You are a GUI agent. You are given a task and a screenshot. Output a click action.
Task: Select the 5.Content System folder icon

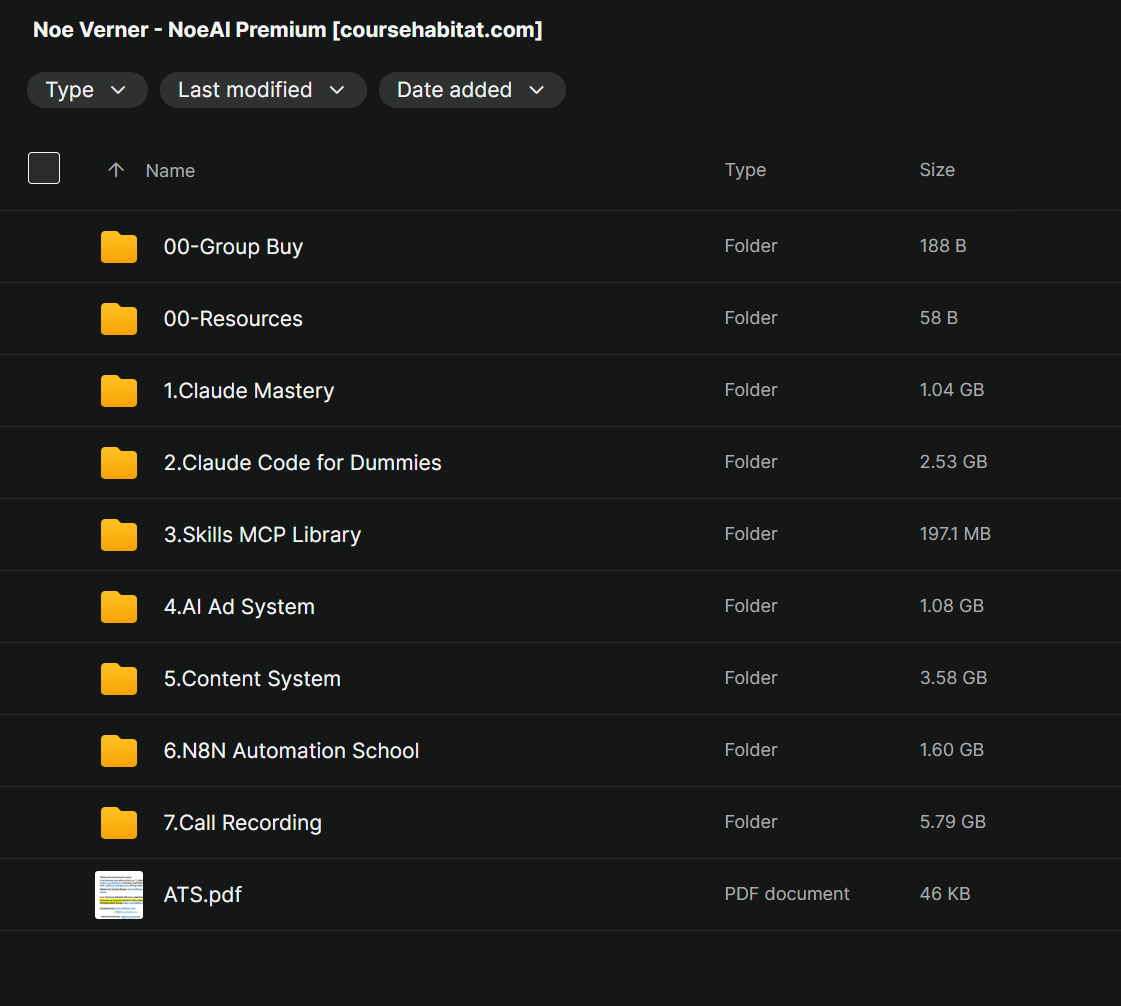[x=119, y=679]
